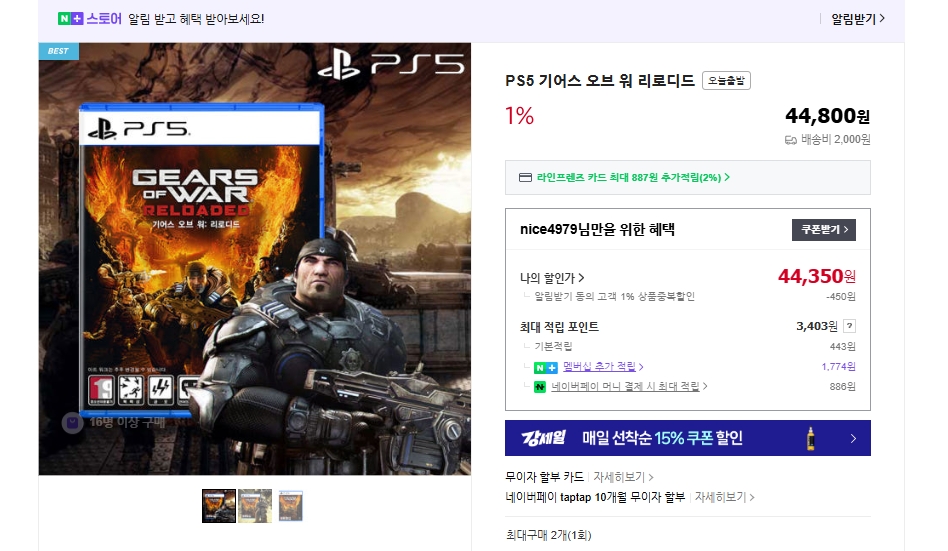Click N+ membership badge icon

(545, 367)
